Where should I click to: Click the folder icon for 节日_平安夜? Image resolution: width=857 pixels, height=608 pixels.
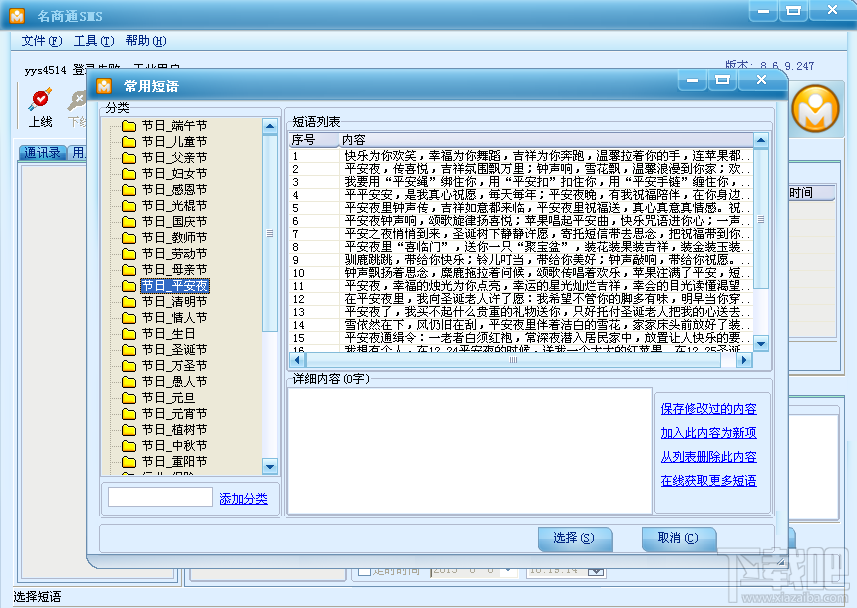click(x=129, y=286)
